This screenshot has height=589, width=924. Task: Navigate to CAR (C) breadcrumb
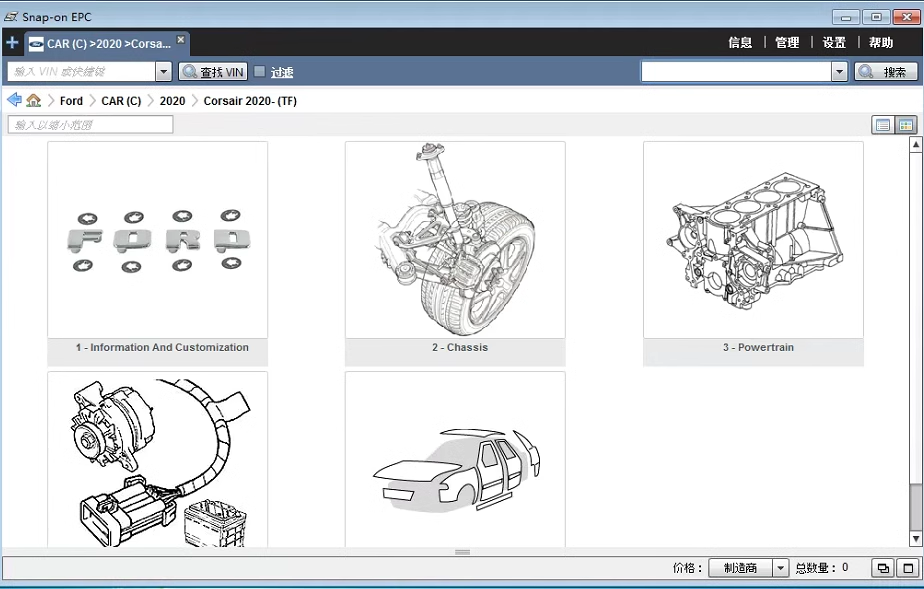pos(121,101)
